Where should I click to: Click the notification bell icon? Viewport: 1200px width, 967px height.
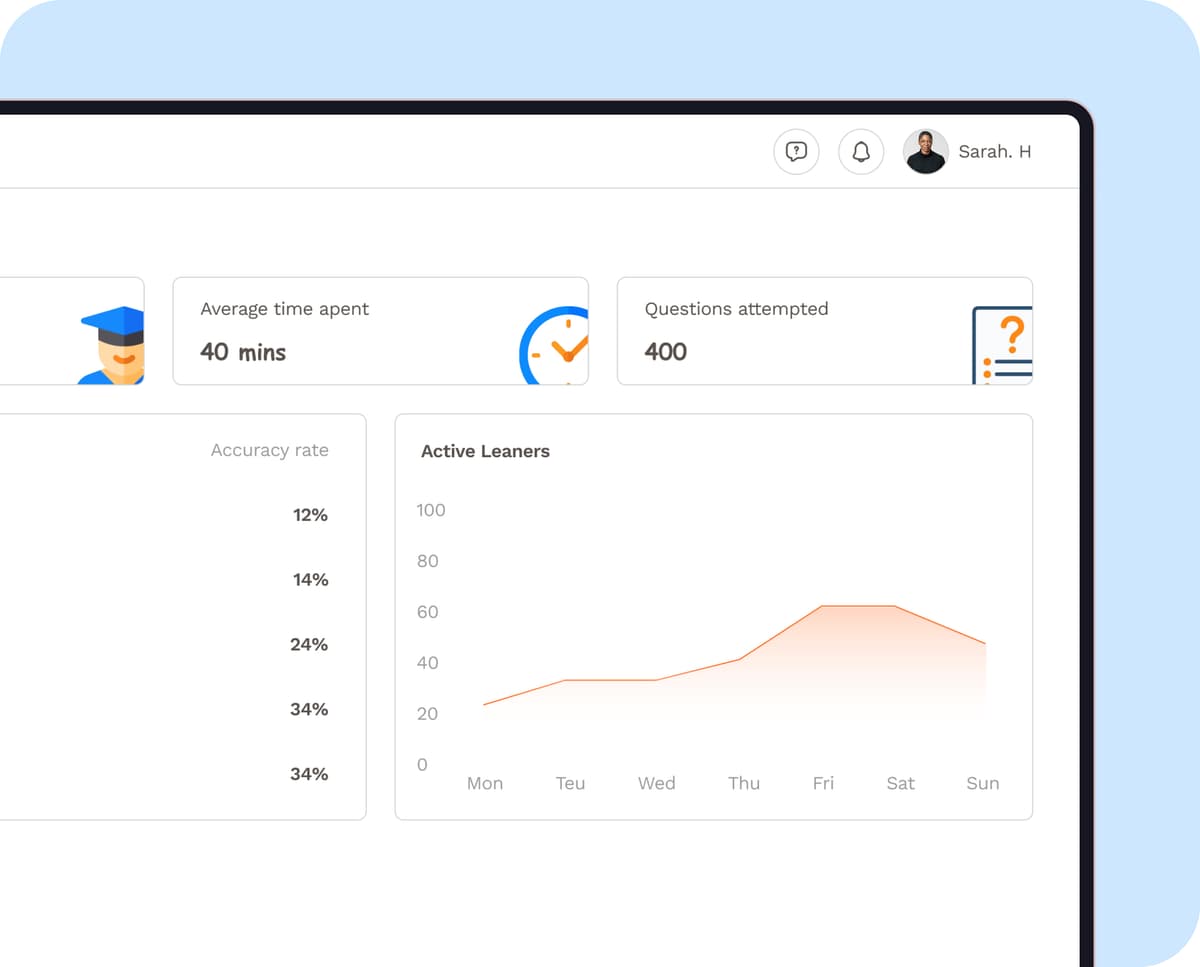pos(861,151)
